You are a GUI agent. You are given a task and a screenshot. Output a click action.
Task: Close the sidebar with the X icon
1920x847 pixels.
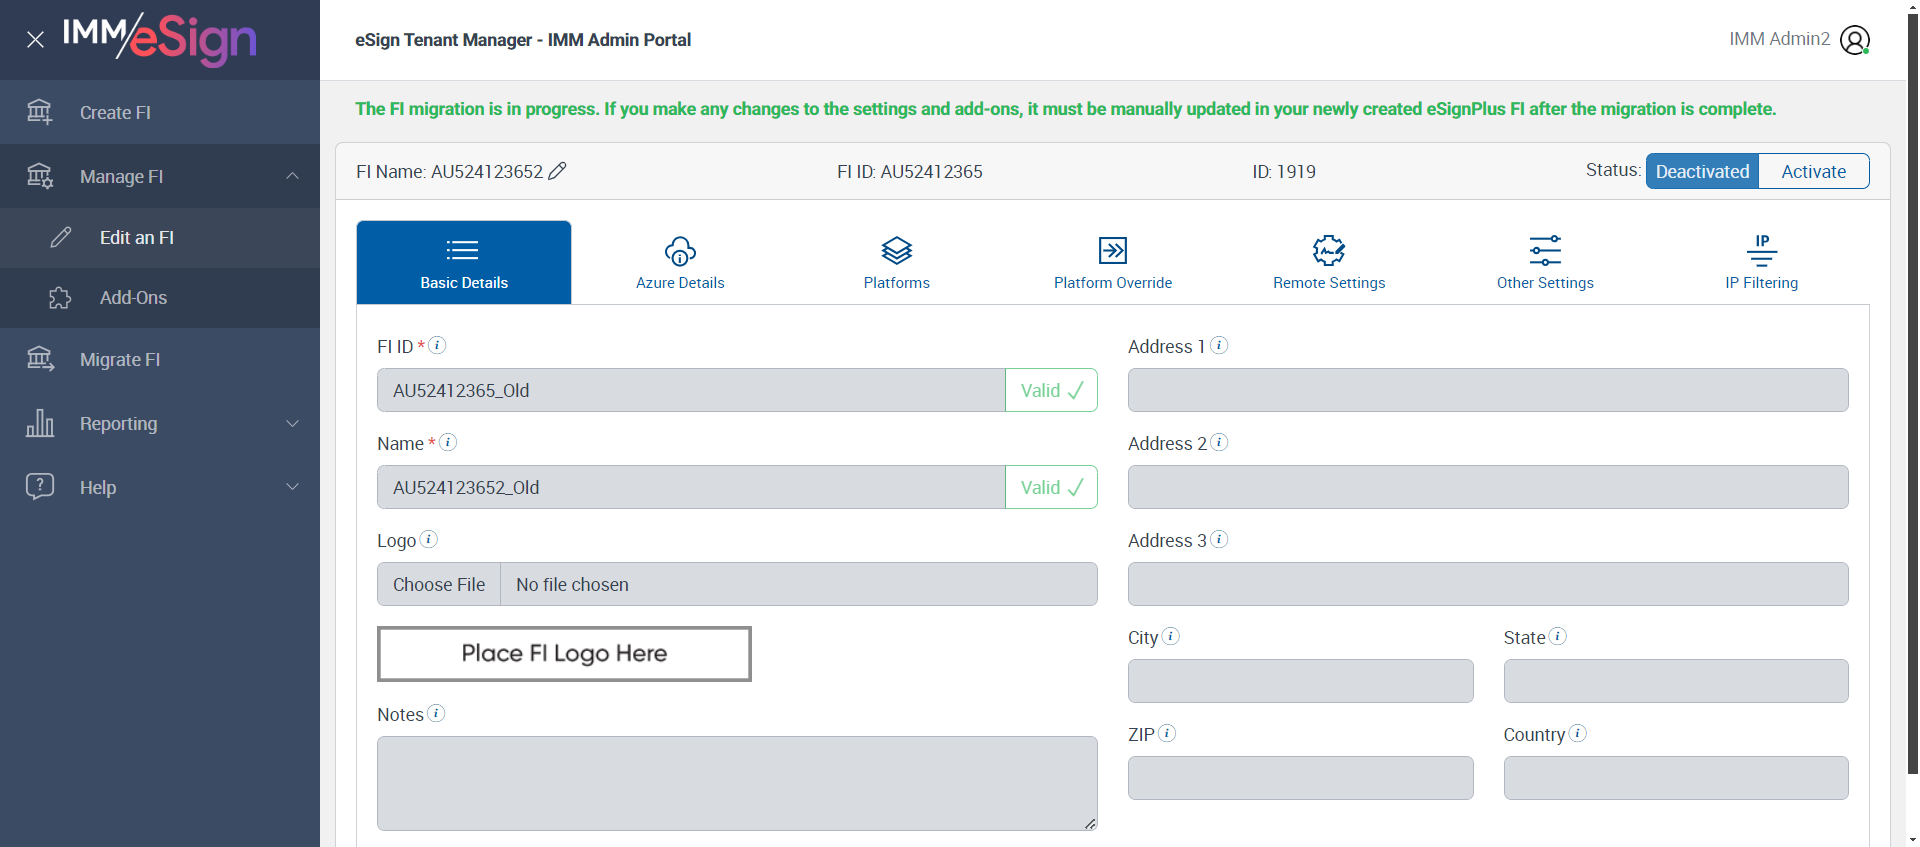[x=35, y=40]
